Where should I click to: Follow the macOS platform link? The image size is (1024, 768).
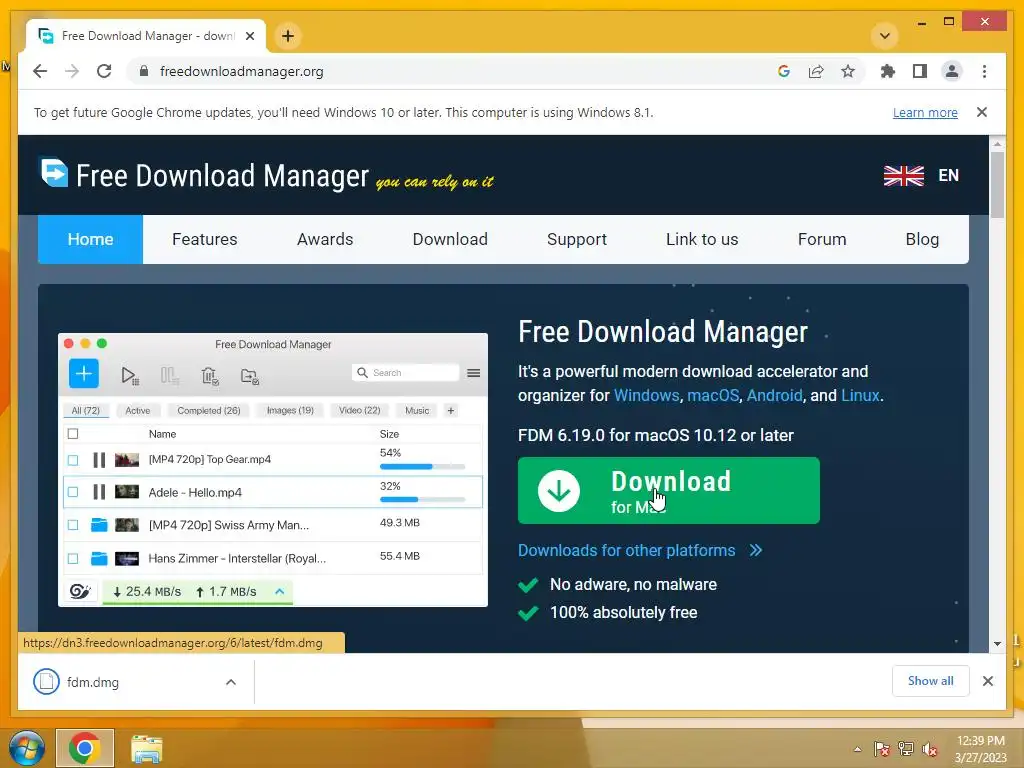(713, 396)
